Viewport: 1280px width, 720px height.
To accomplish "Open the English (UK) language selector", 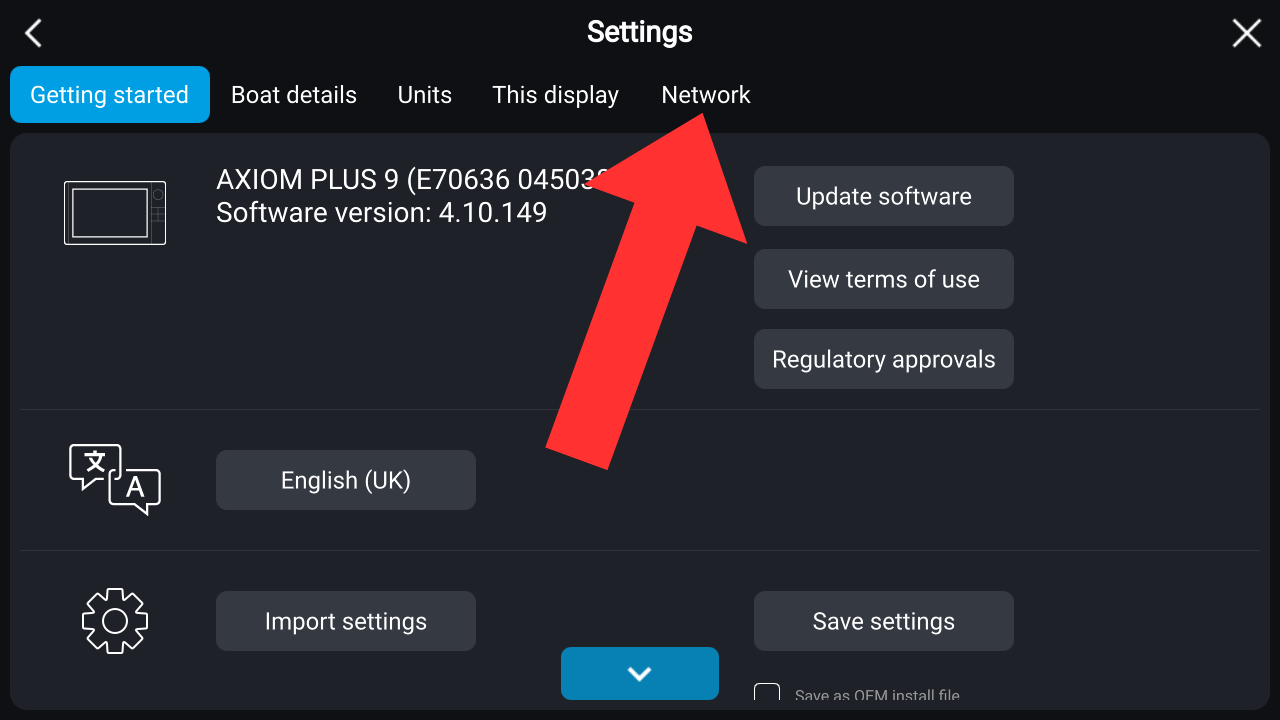I will pos(346,480).
